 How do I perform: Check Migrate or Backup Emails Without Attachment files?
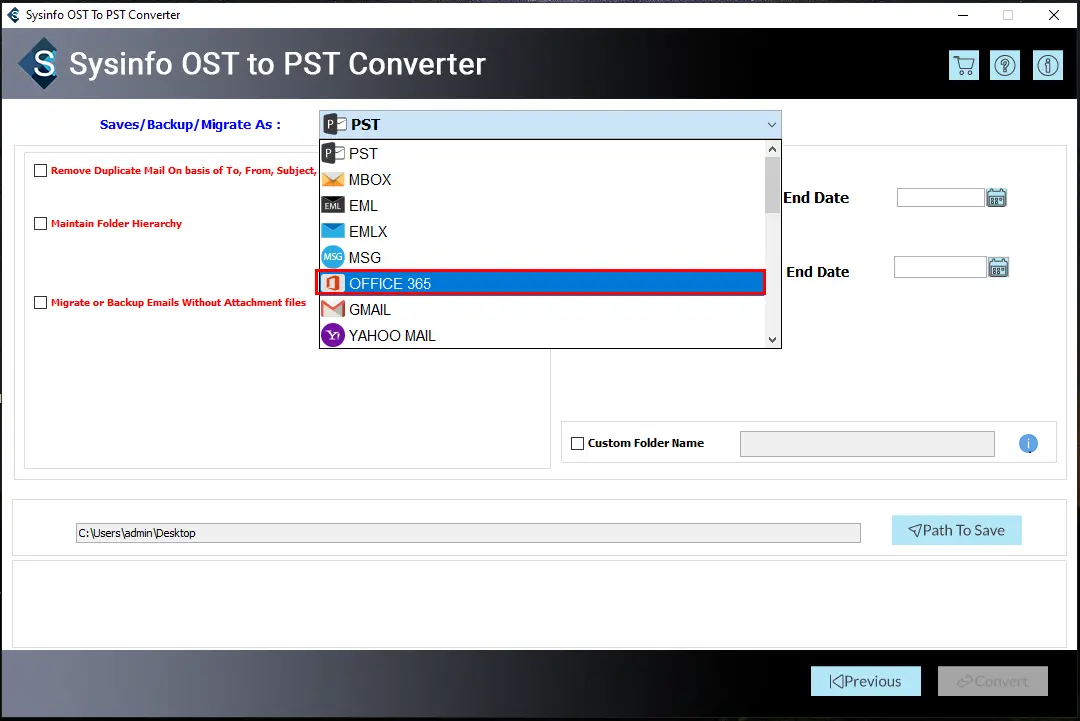point(41,302)
